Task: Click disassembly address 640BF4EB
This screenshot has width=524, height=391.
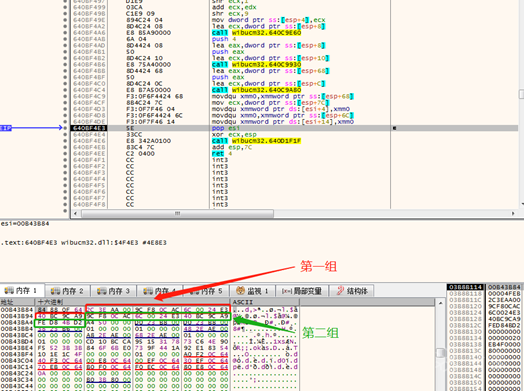Action: tap(89, 147)
